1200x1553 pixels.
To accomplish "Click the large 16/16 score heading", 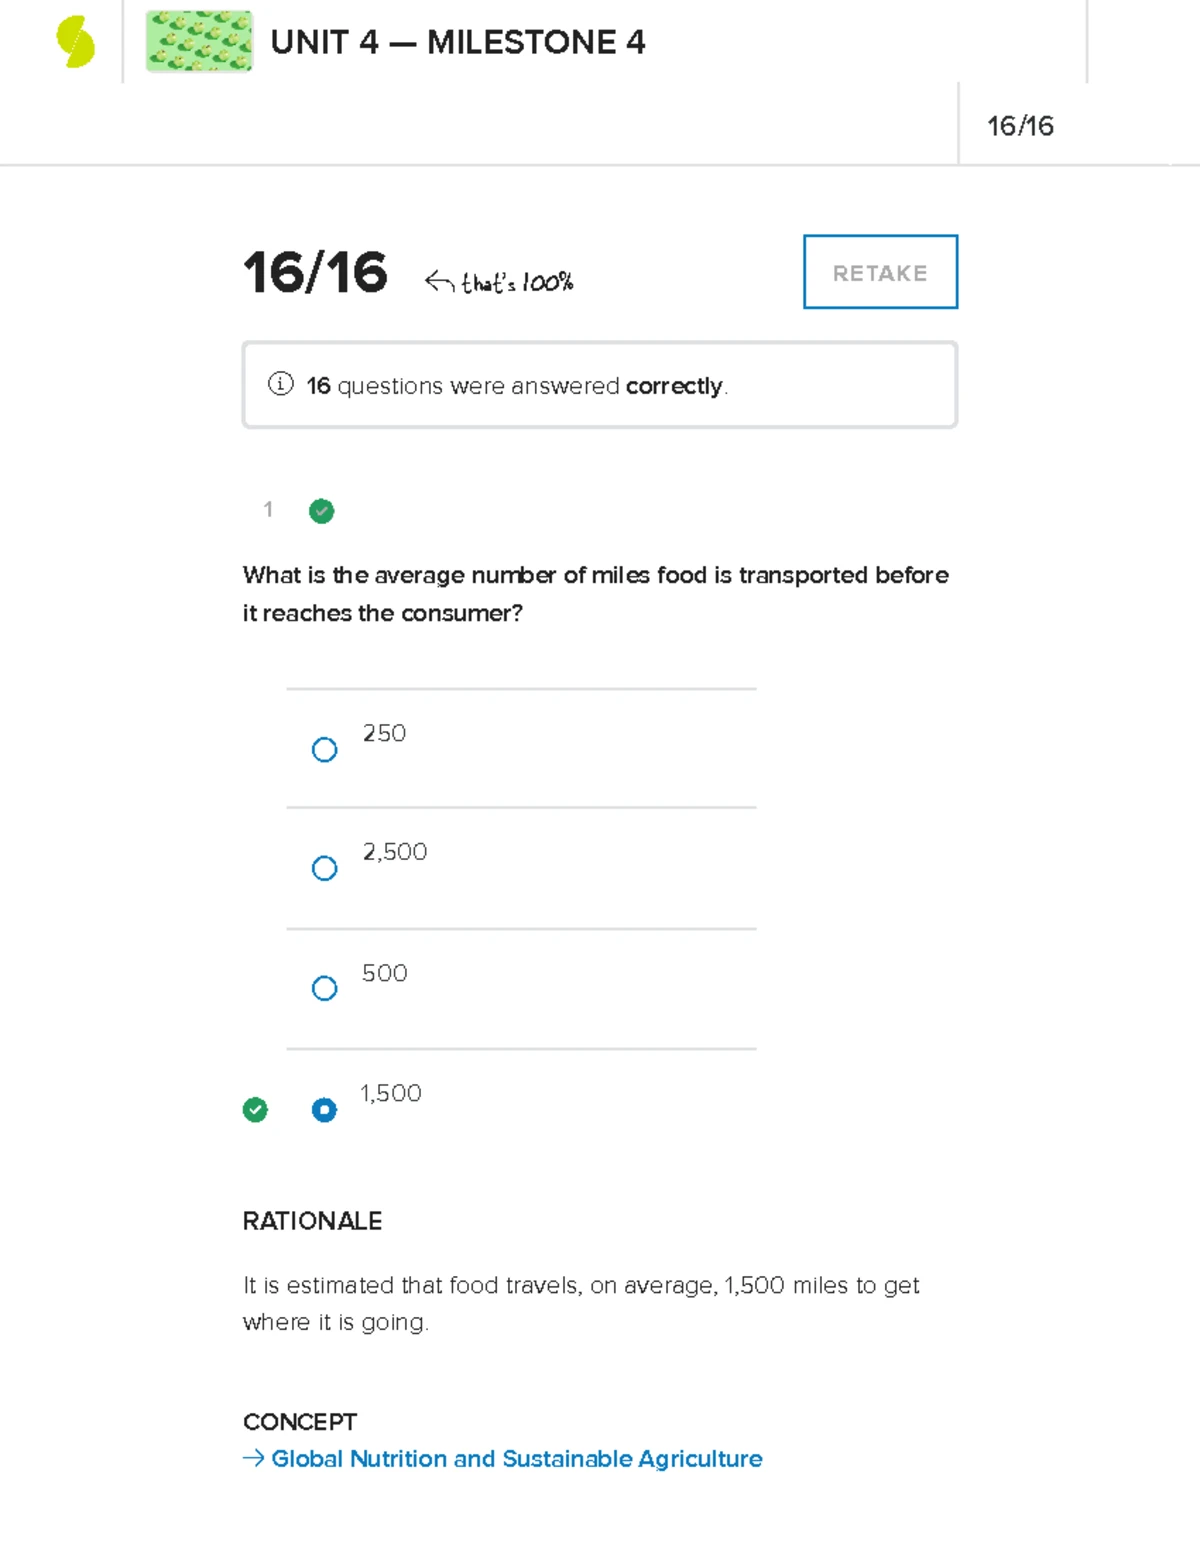I will [x=315, y=273].
